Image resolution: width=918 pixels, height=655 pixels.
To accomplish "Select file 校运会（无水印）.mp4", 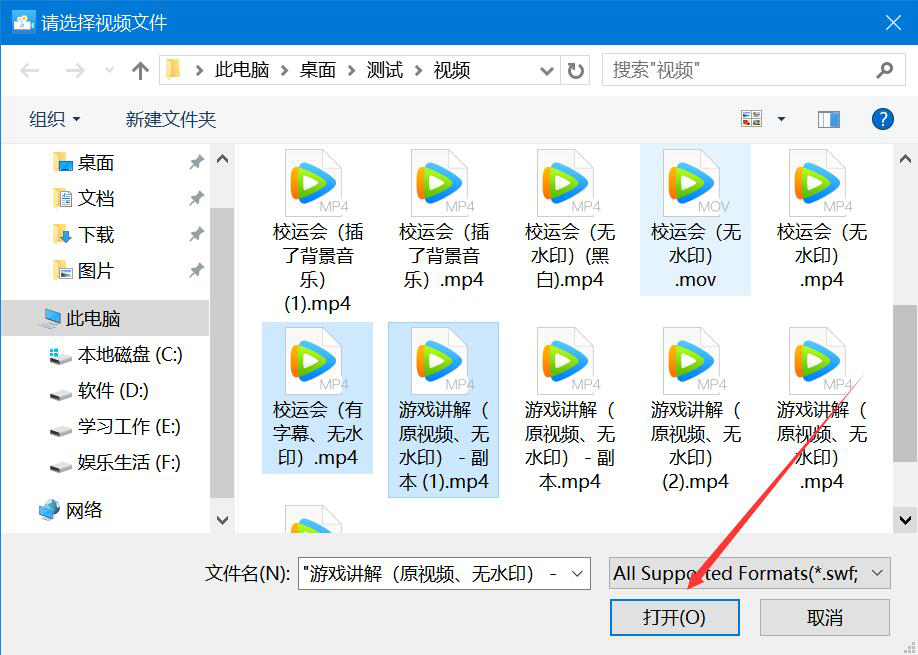I will tap(821, 220).
